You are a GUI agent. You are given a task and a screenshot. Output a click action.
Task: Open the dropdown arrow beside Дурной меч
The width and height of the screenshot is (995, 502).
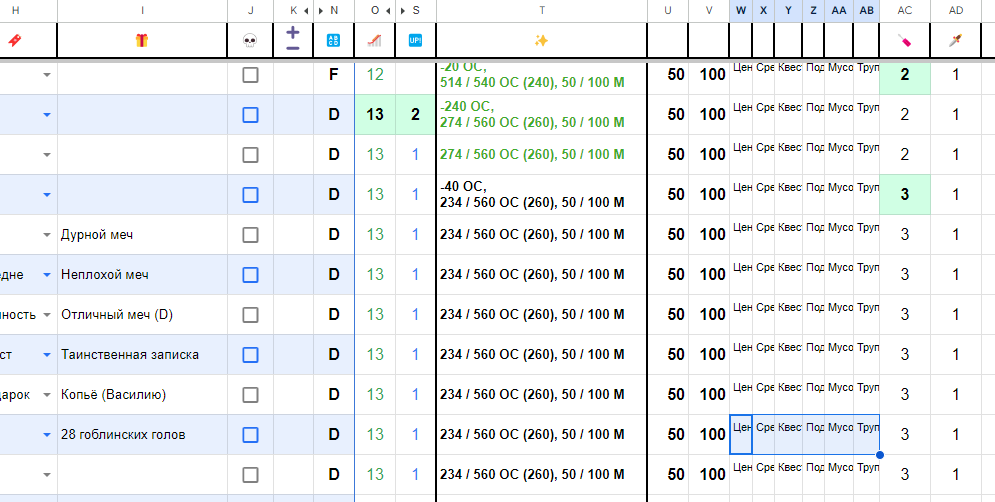[46, 235]
